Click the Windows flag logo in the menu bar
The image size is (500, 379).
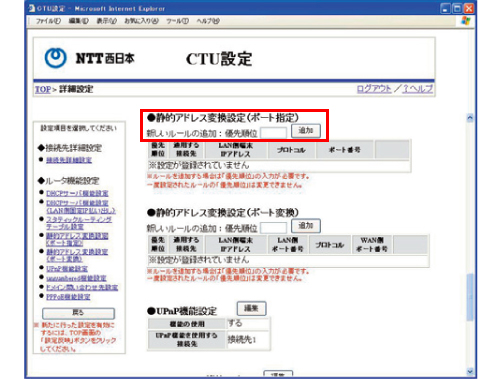point(466,21)
